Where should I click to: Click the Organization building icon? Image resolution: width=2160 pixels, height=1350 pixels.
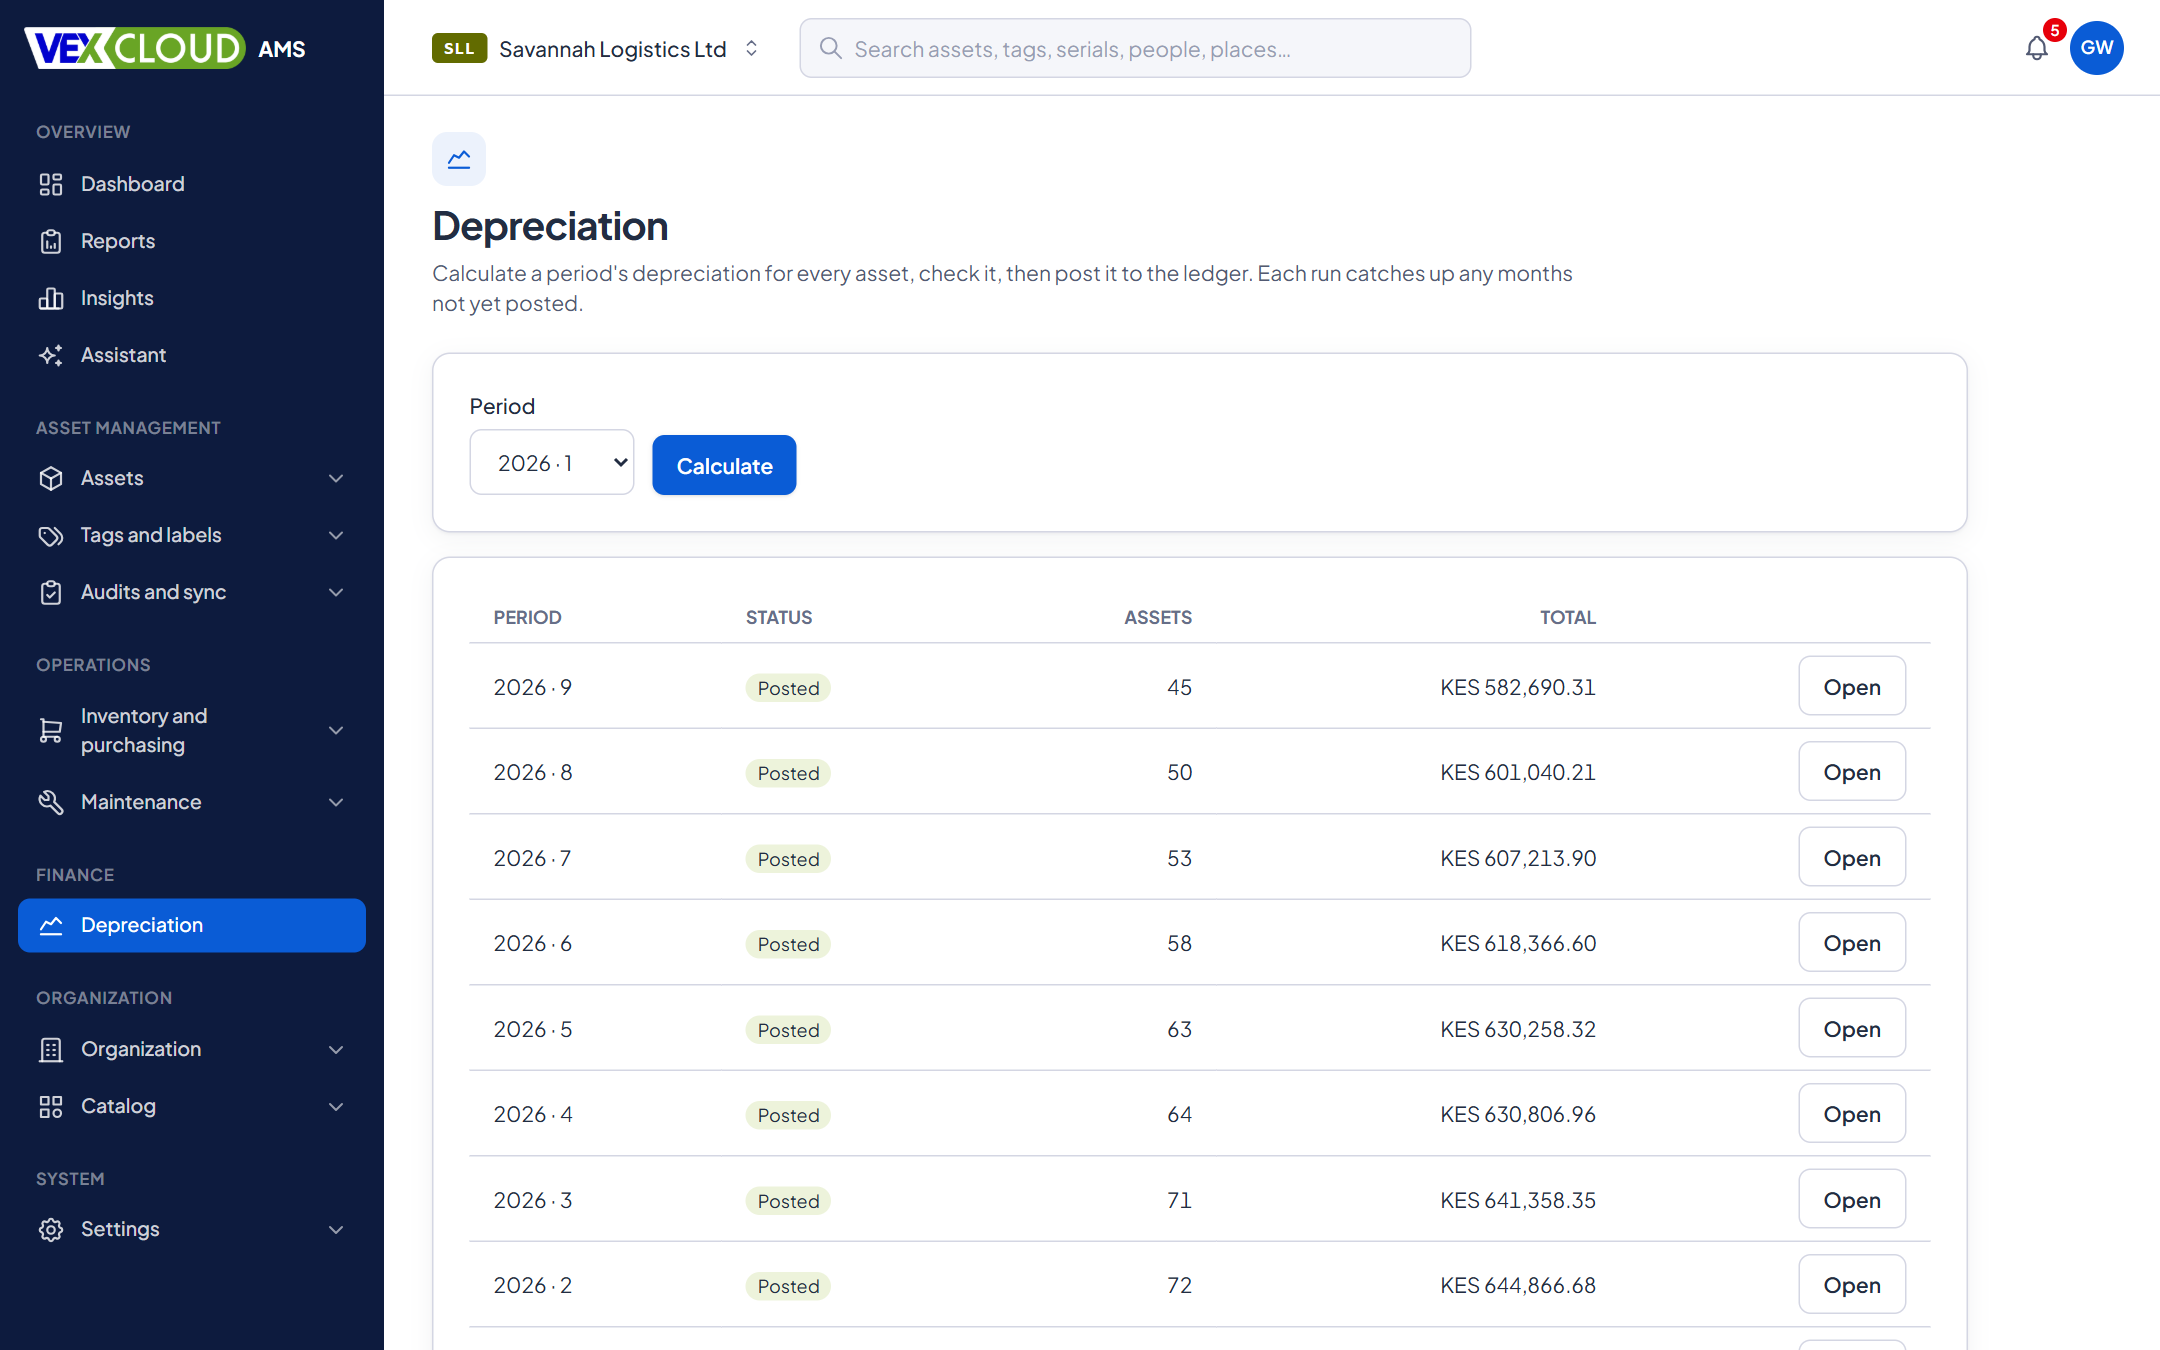pos(51,1049)
